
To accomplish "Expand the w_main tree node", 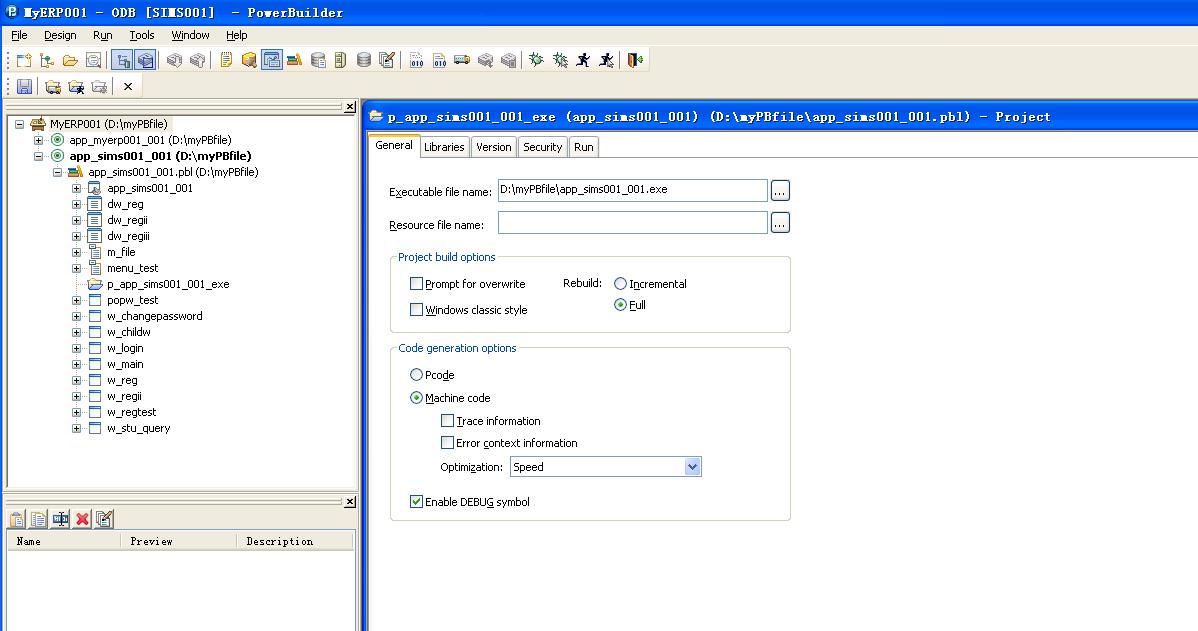I will [x=76, y=364].
